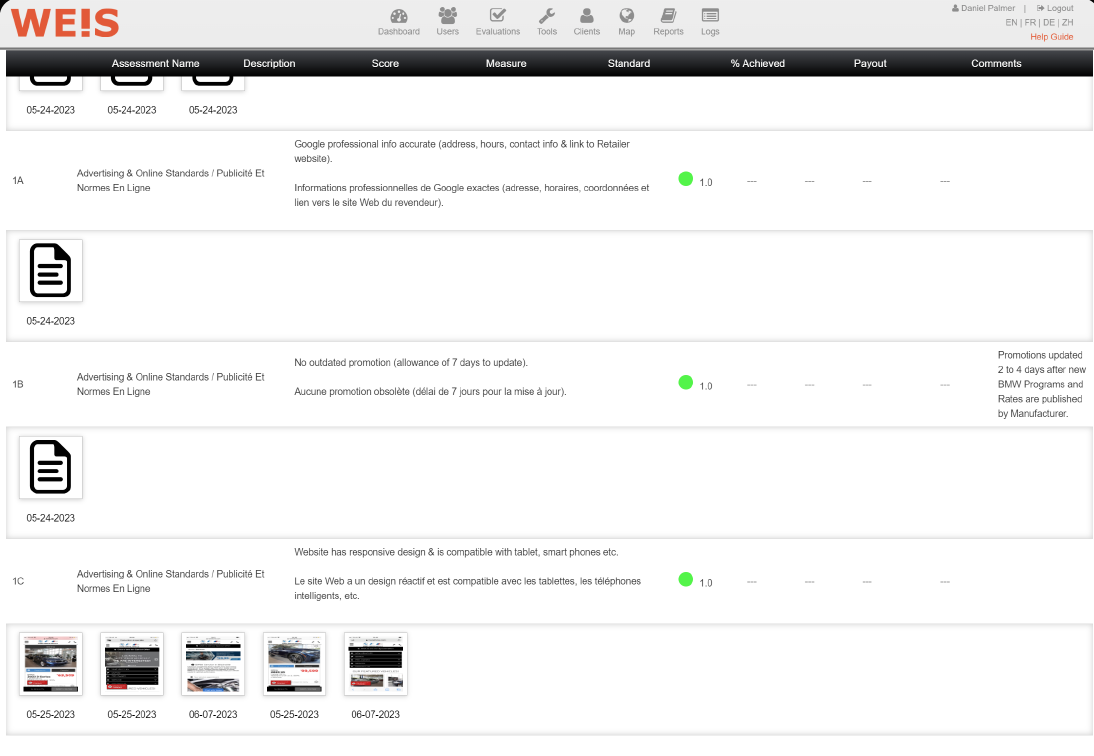Switch language to ZH
The width and height of the screenshot is (1094, 756).
tap(1067, 22)
